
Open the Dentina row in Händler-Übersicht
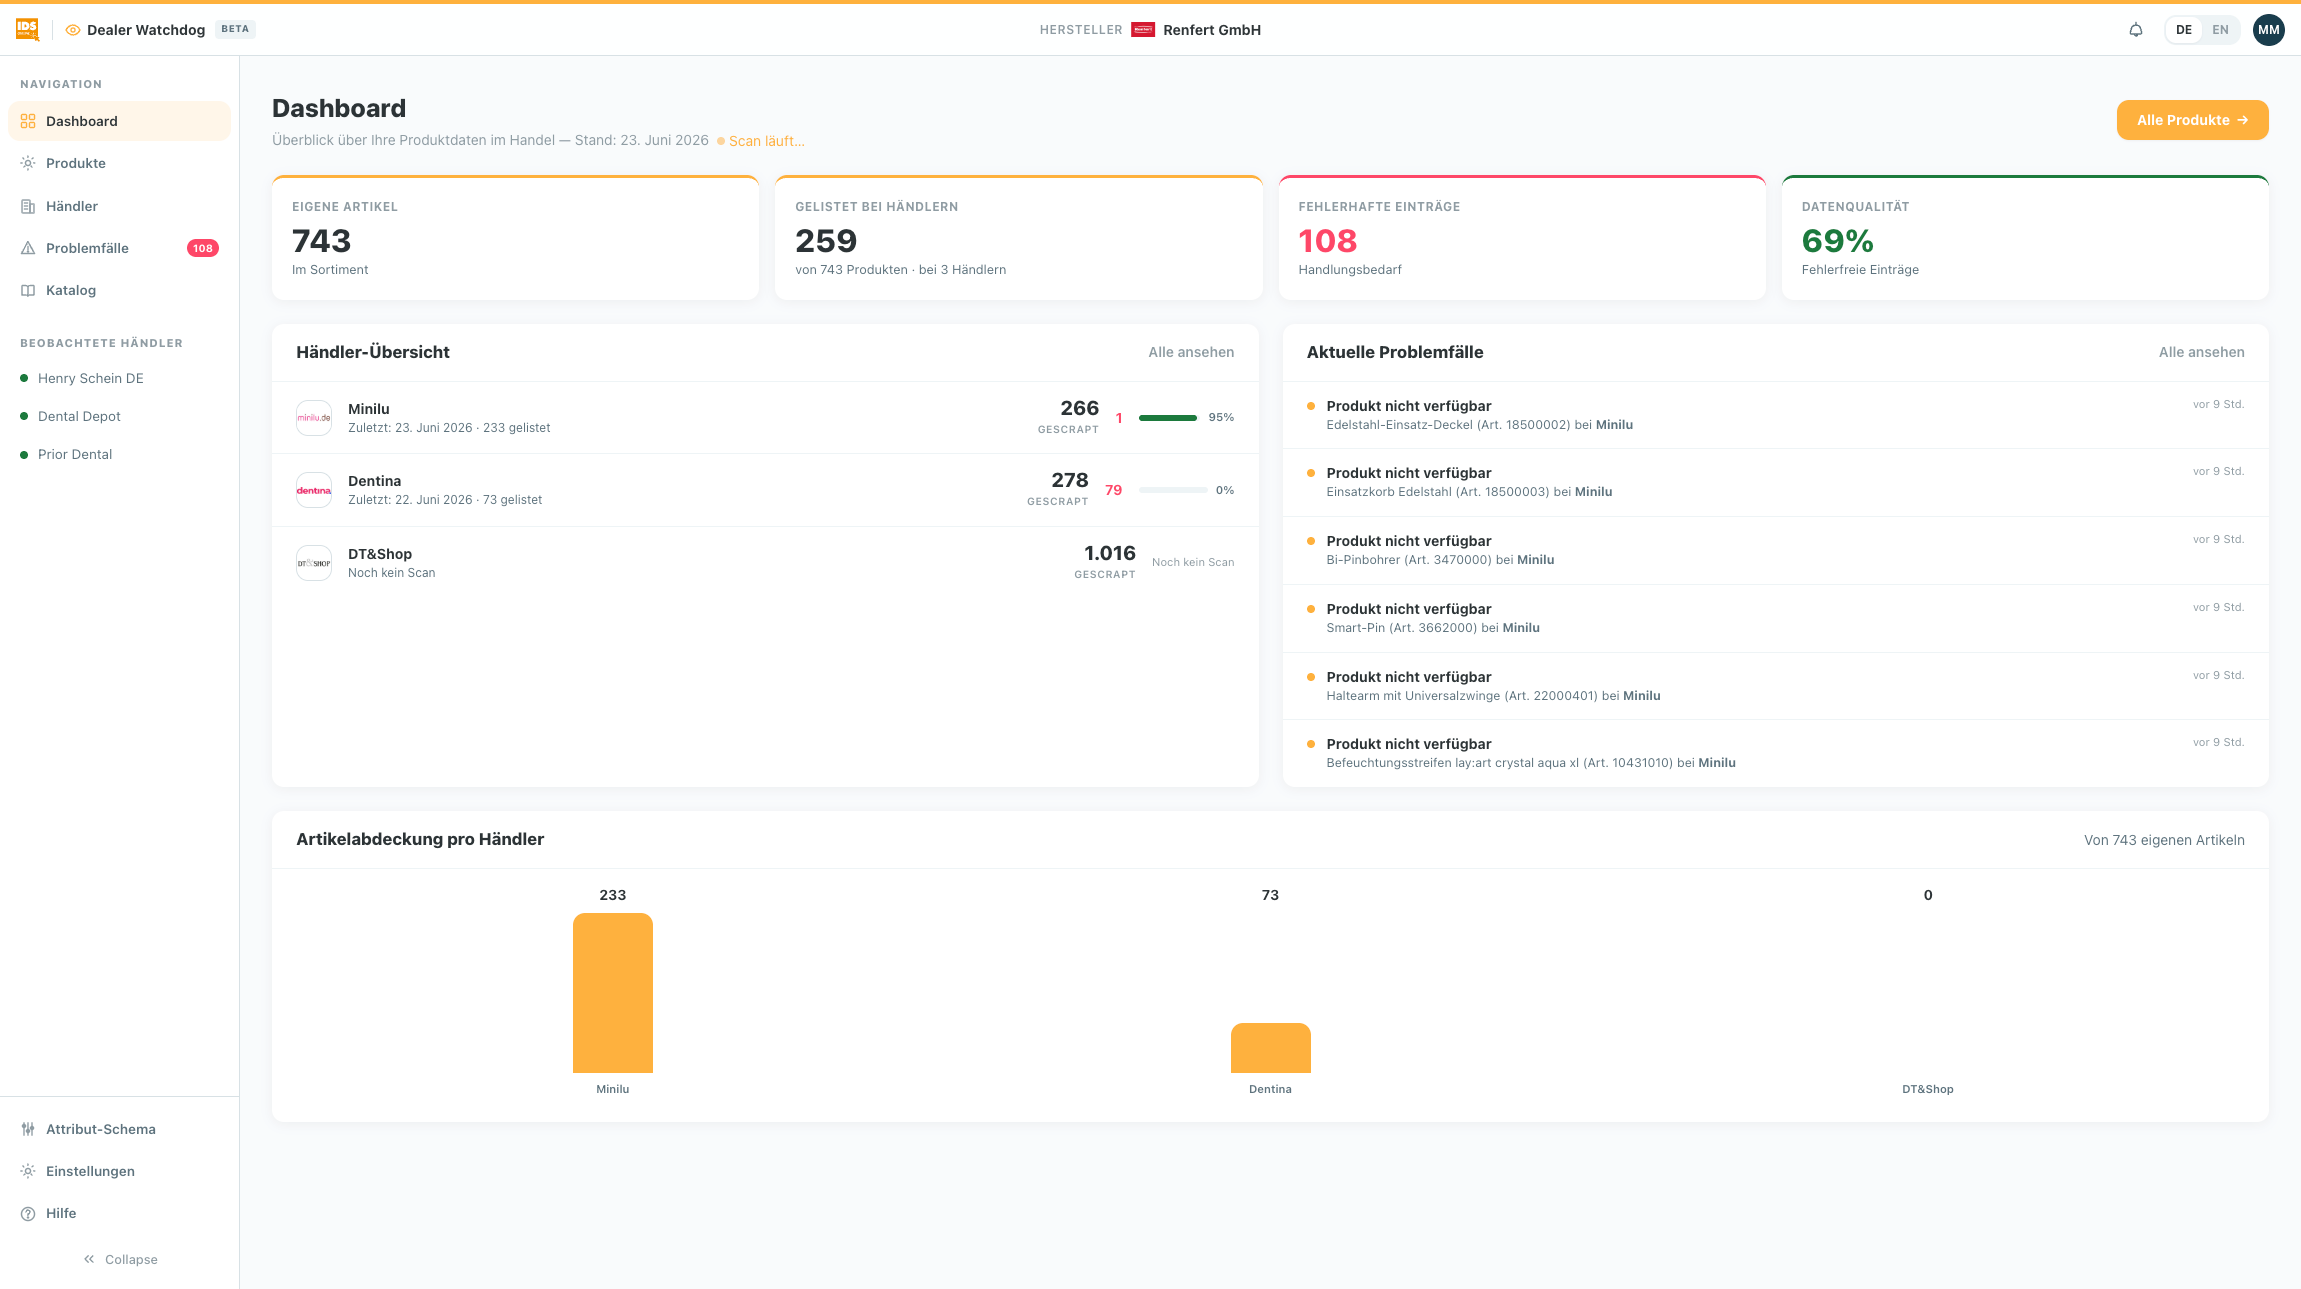click(x=765, y=490)
